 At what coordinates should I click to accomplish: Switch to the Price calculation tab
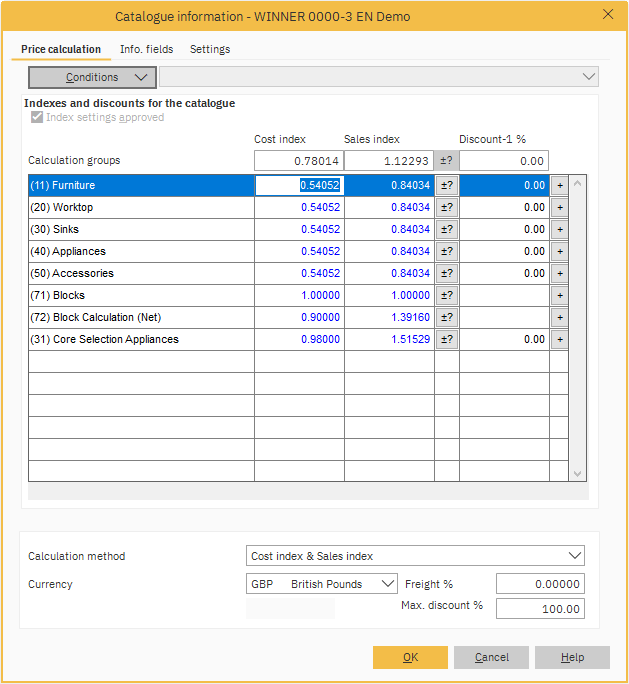click(x=61, y=49)
